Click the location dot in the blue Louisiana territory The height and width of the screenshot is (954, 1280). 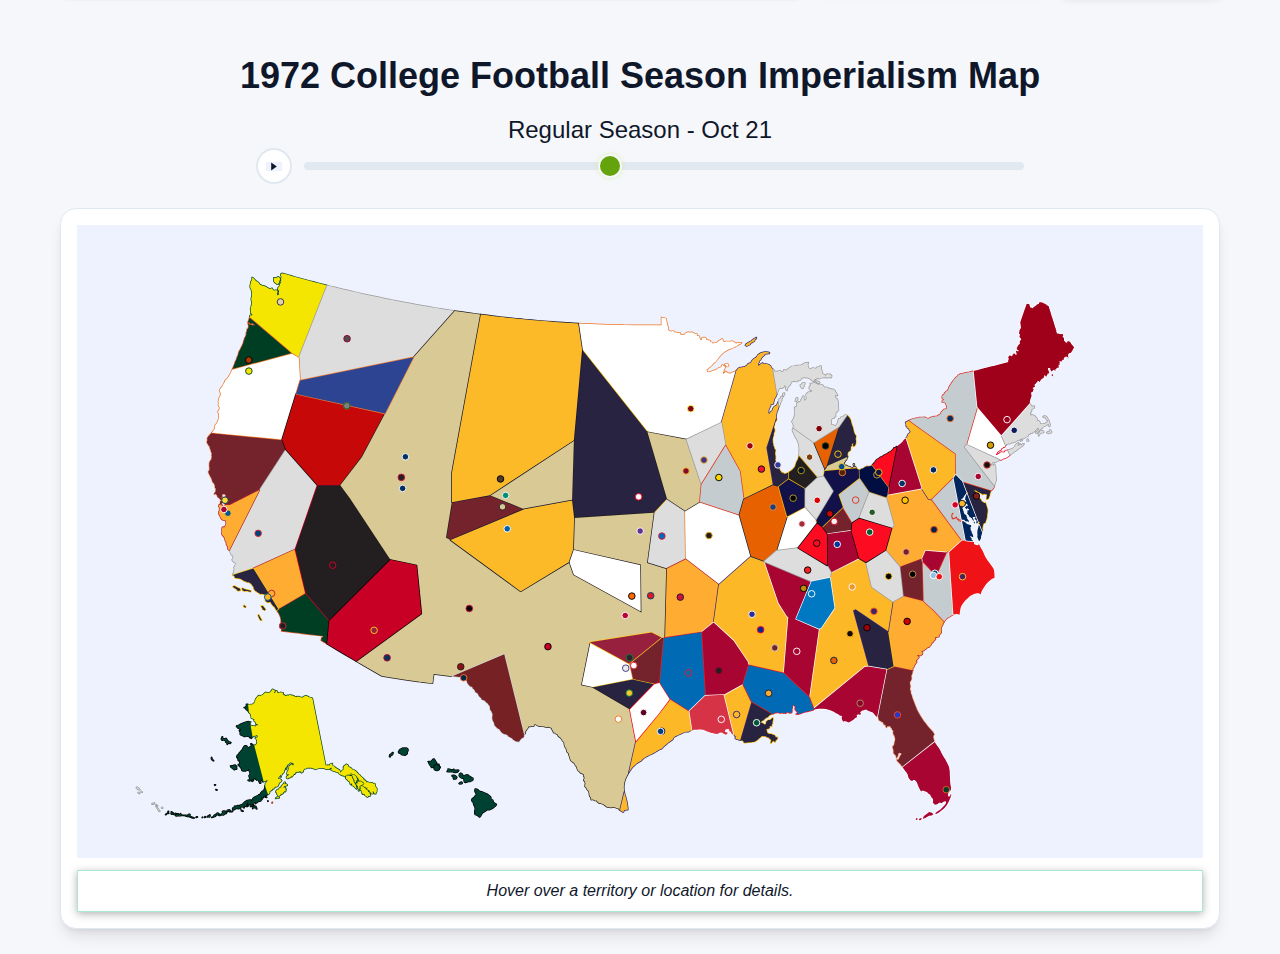769,694
